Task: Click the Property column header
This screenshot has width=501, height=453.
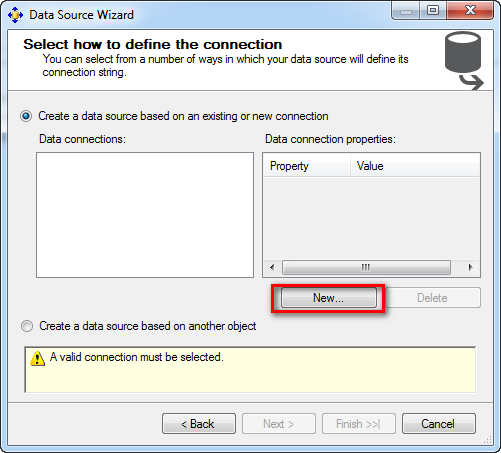Action: click(x=307, y=166)
